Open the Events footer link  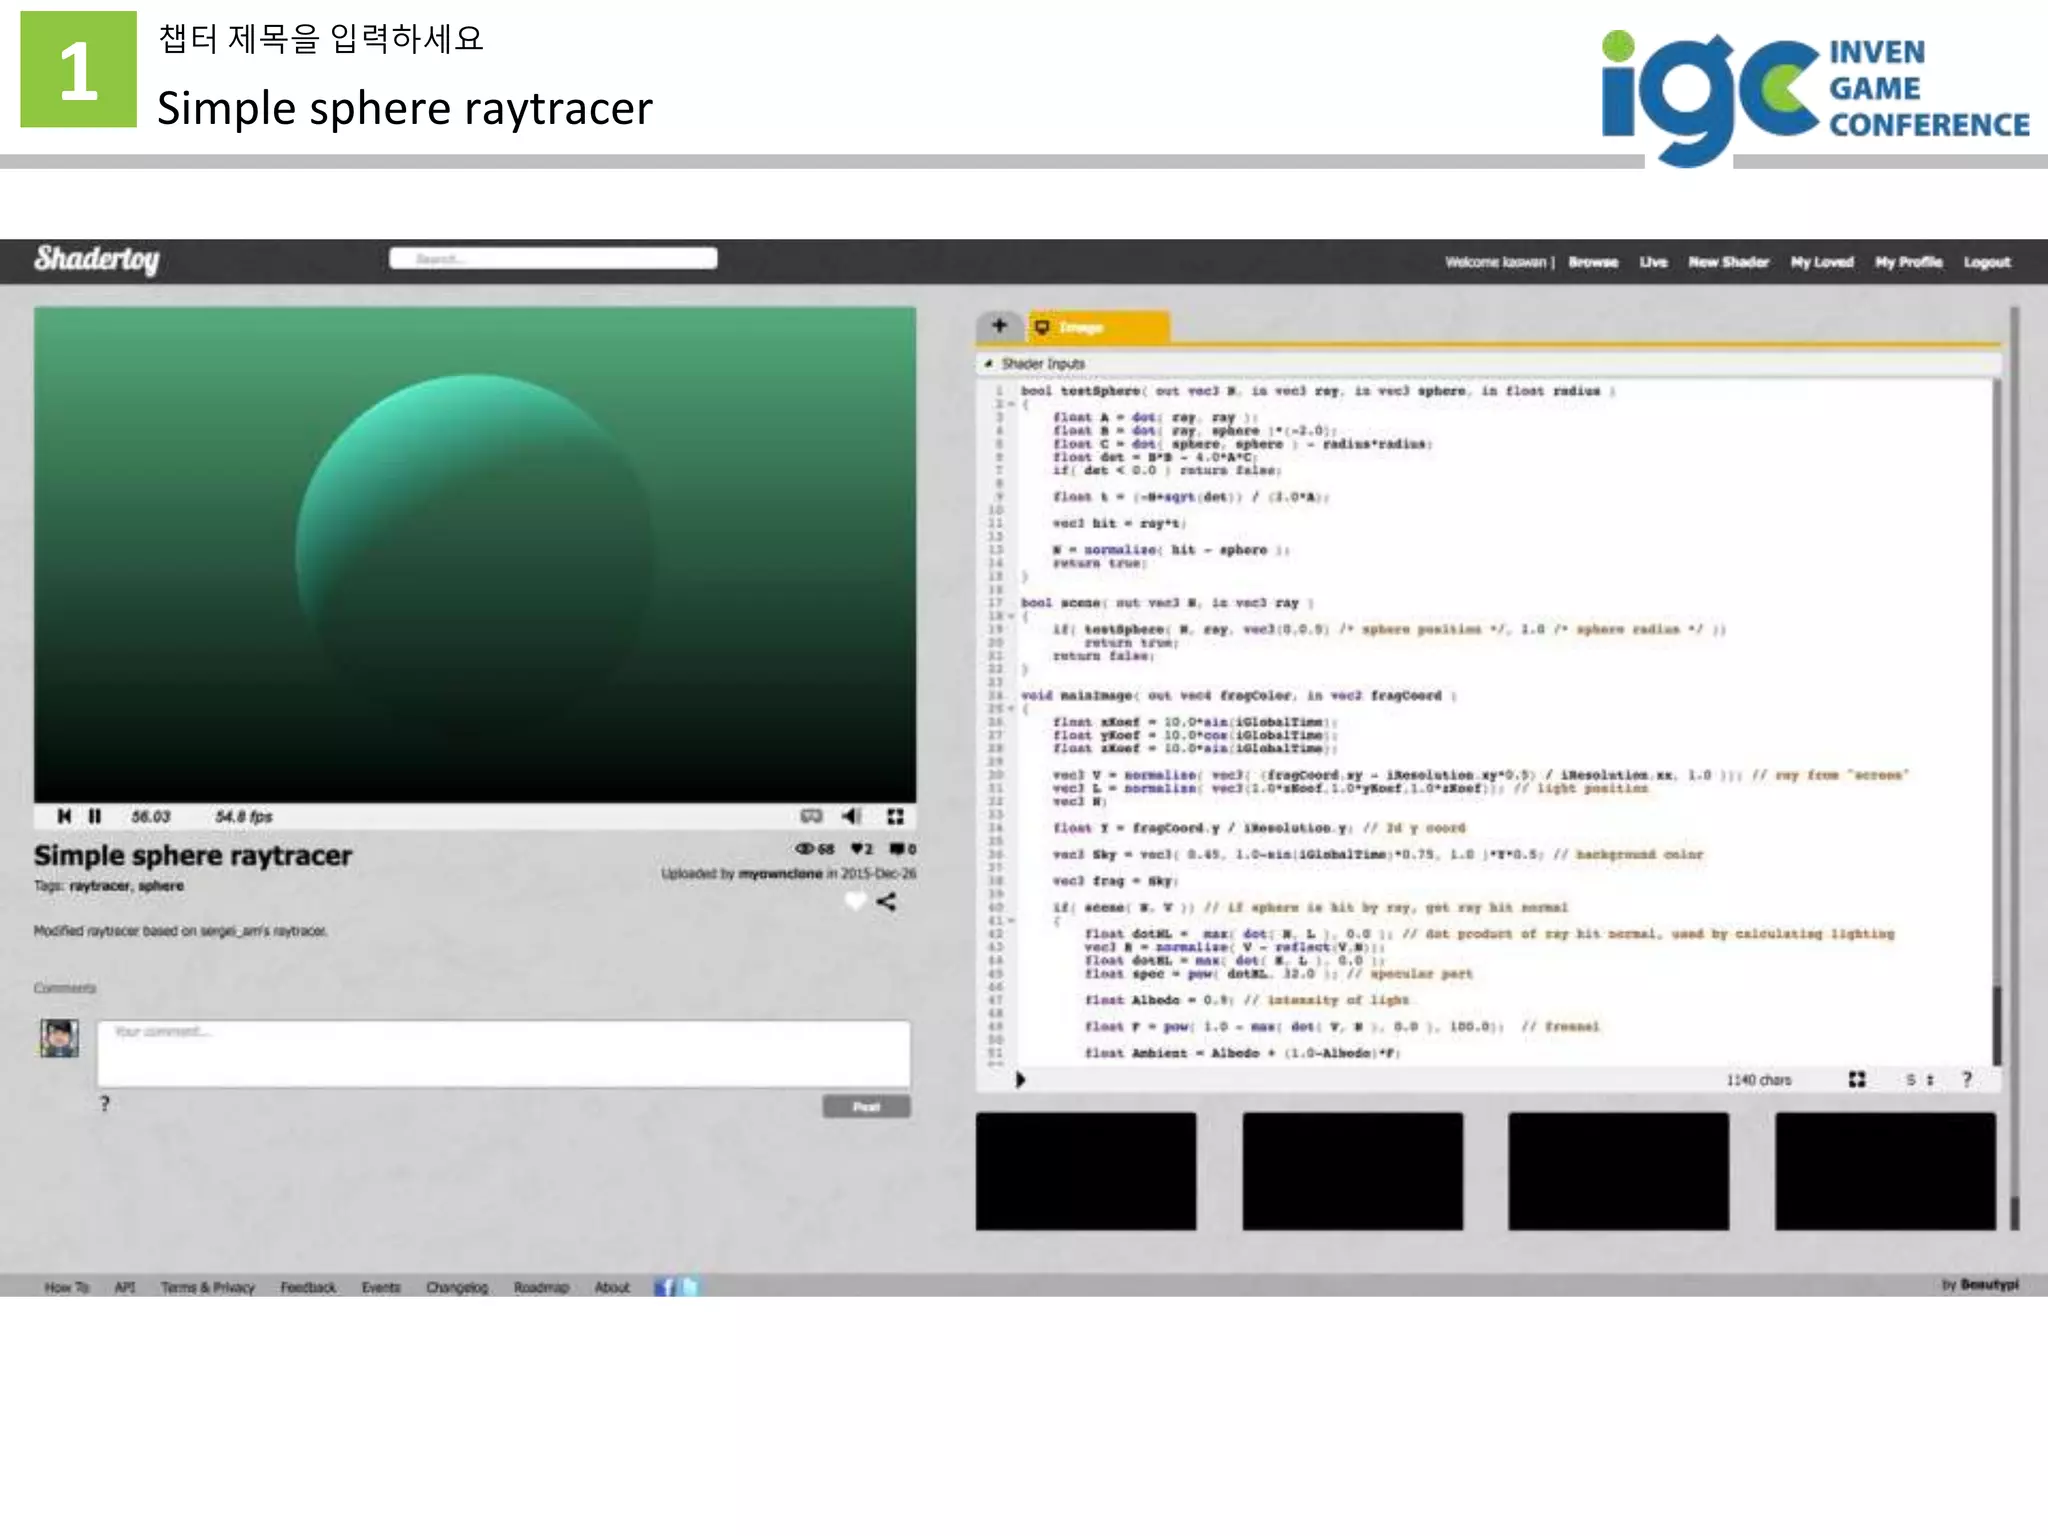(381, 1287)
